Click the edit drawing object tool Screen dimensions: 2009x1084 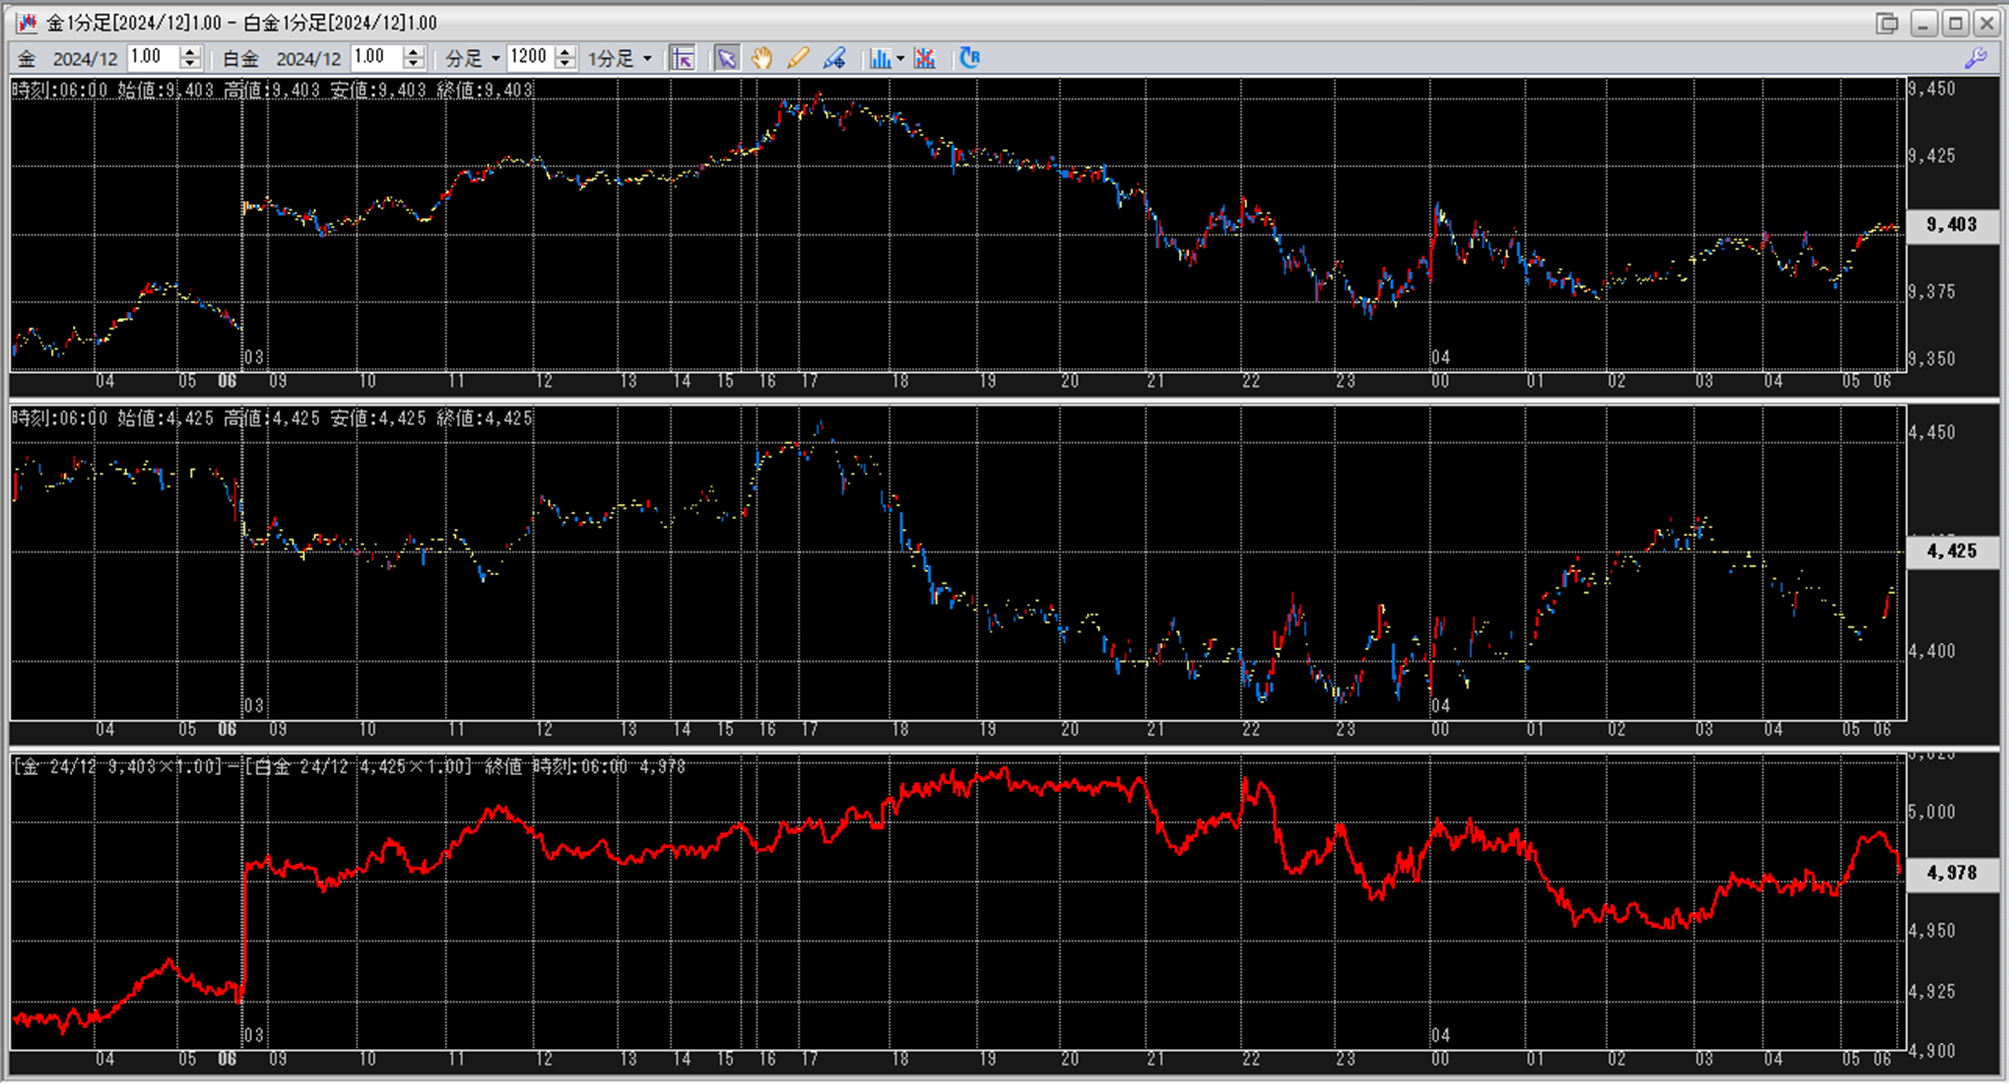(x=834, y=58)
